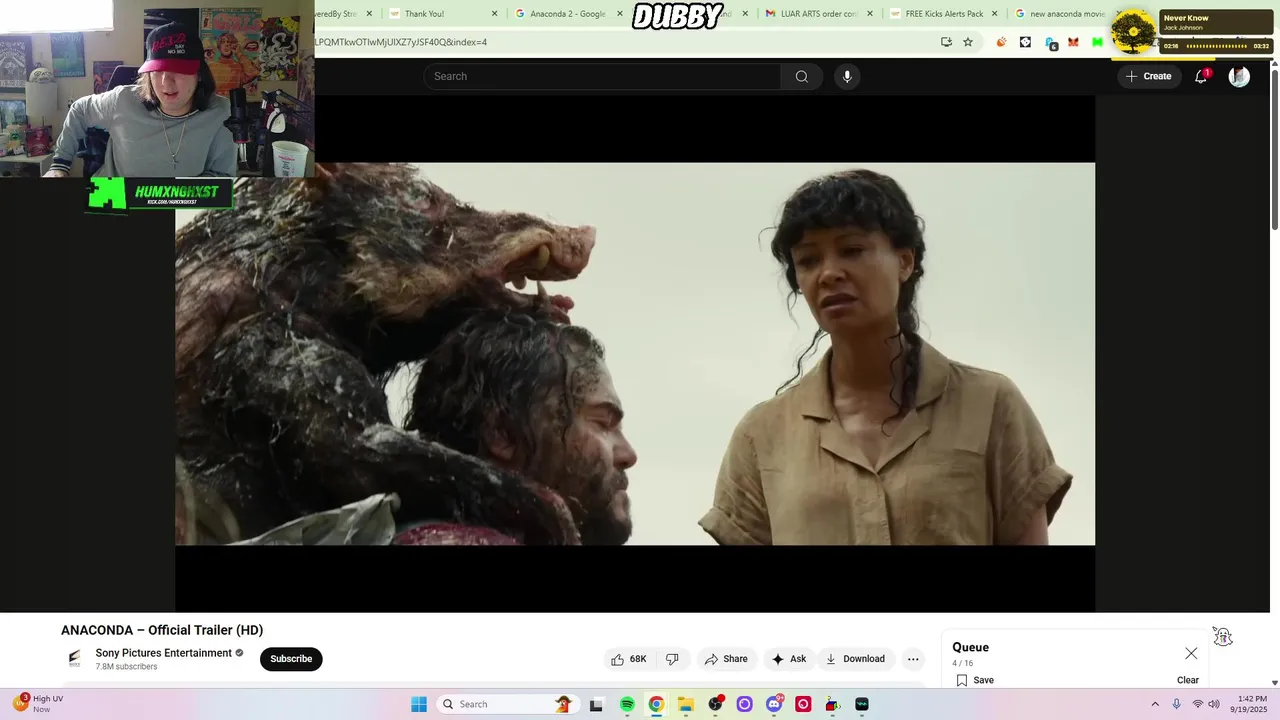The width and height of the screenshot is (1280, 720).
Task: Click the Never Know album art widget
Action: tap(1133, 31)
